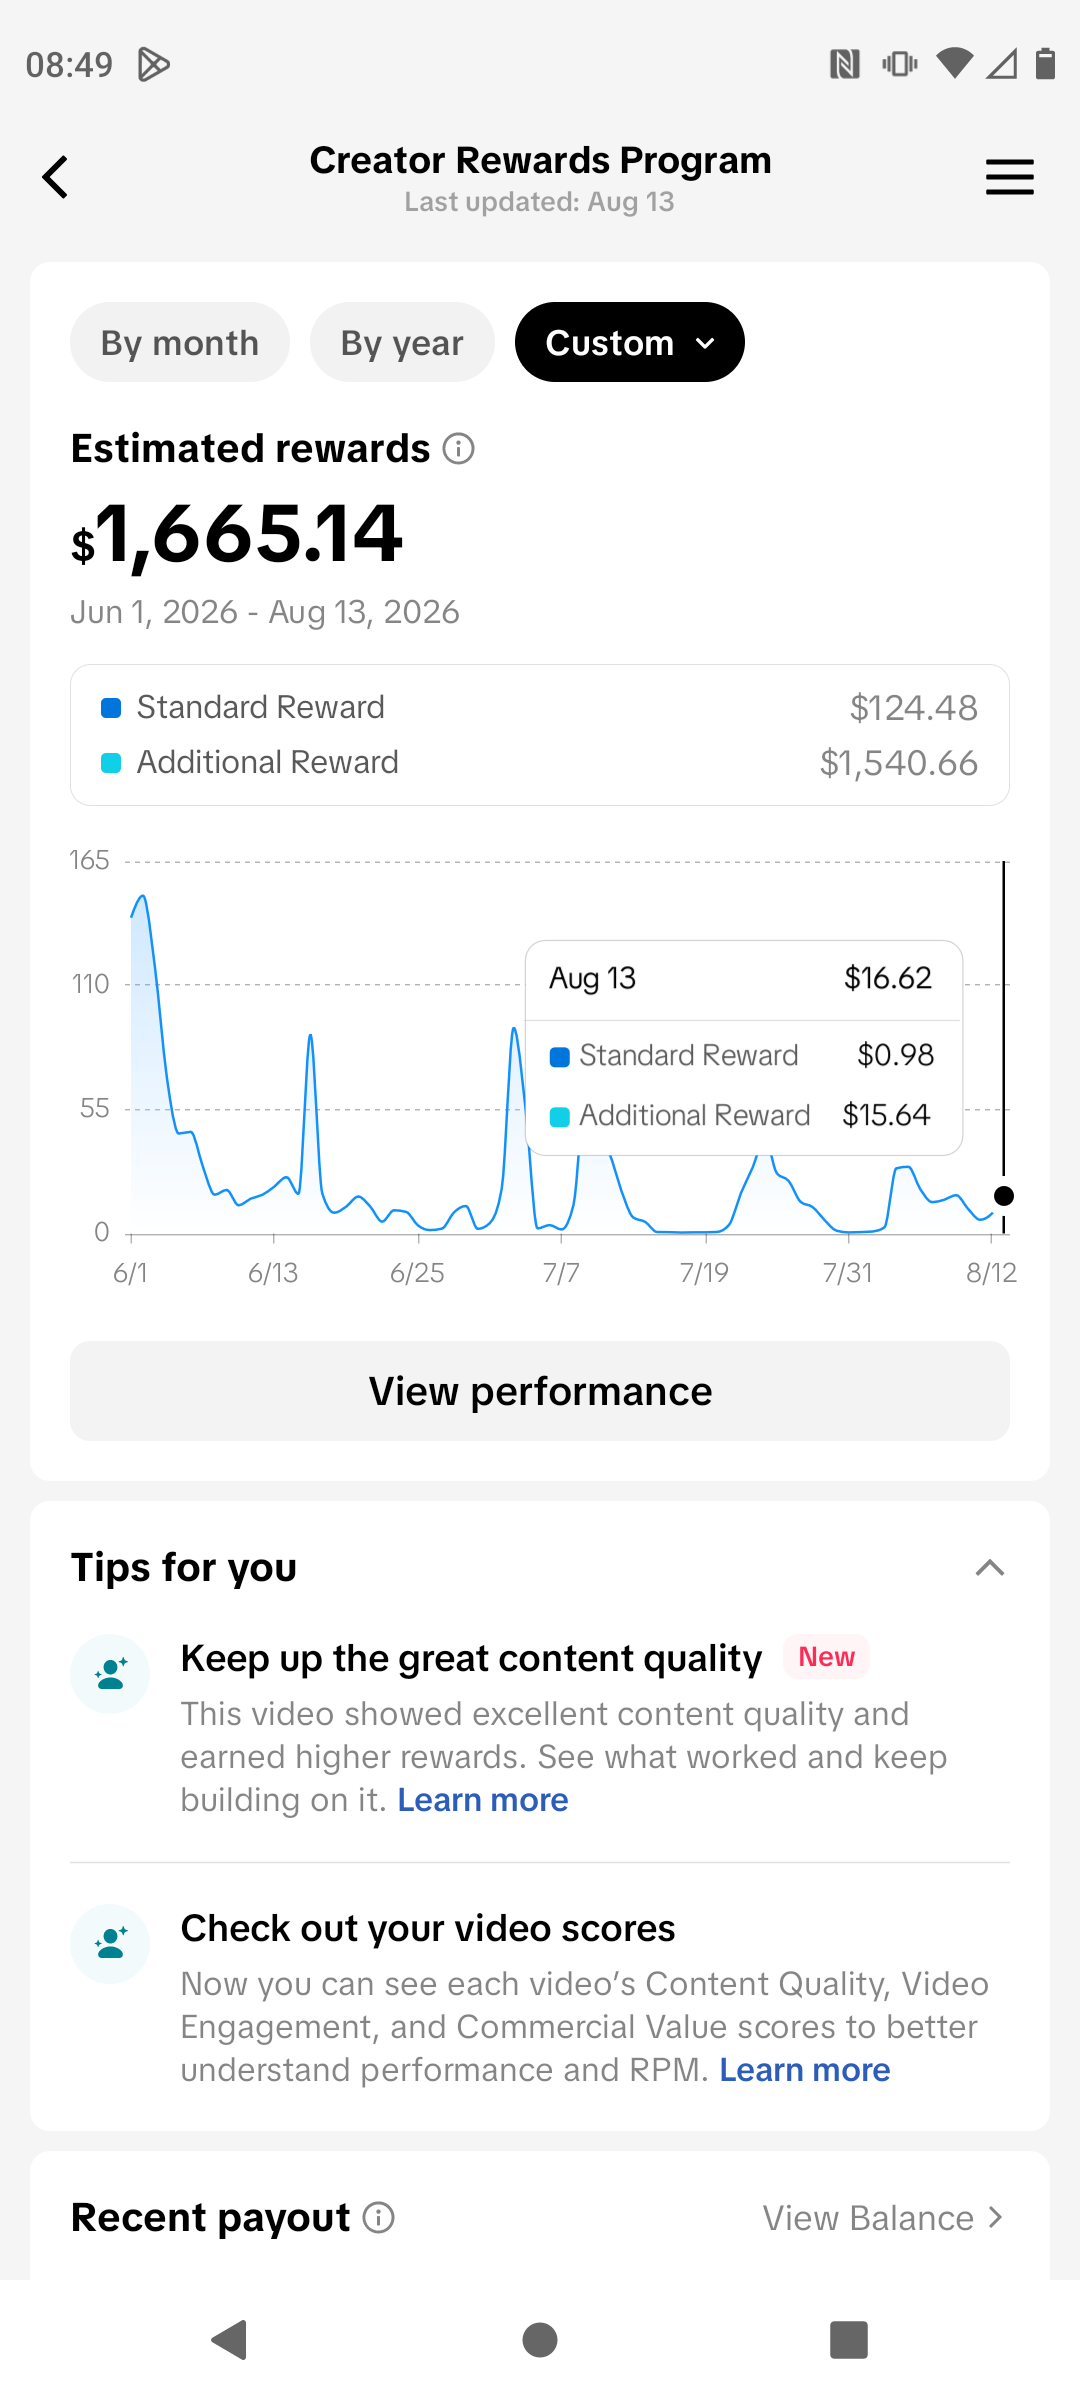Tap the teal Additional Reward legend swatch
Viewport: 1080px width, 2400px height.
111,763
